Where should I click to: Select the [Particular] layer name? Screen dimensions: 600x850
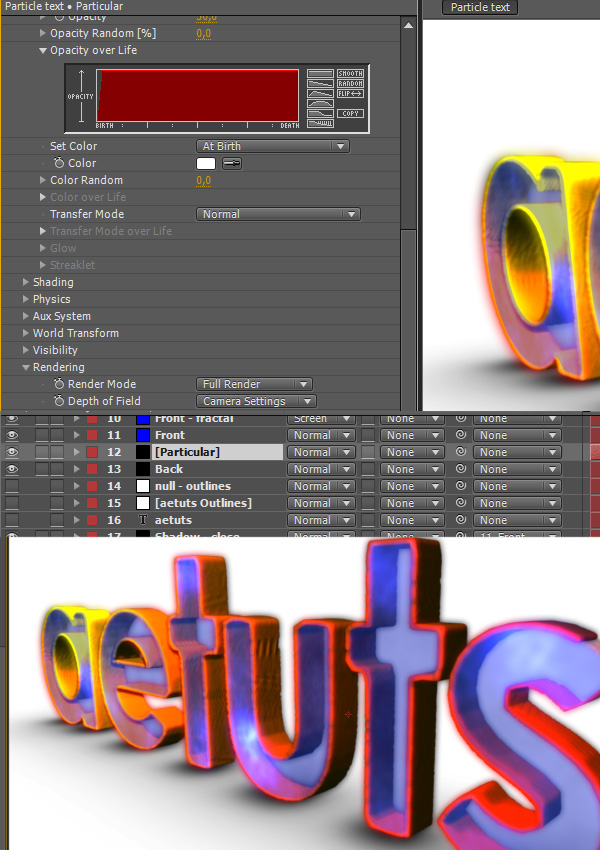[188, 452]
